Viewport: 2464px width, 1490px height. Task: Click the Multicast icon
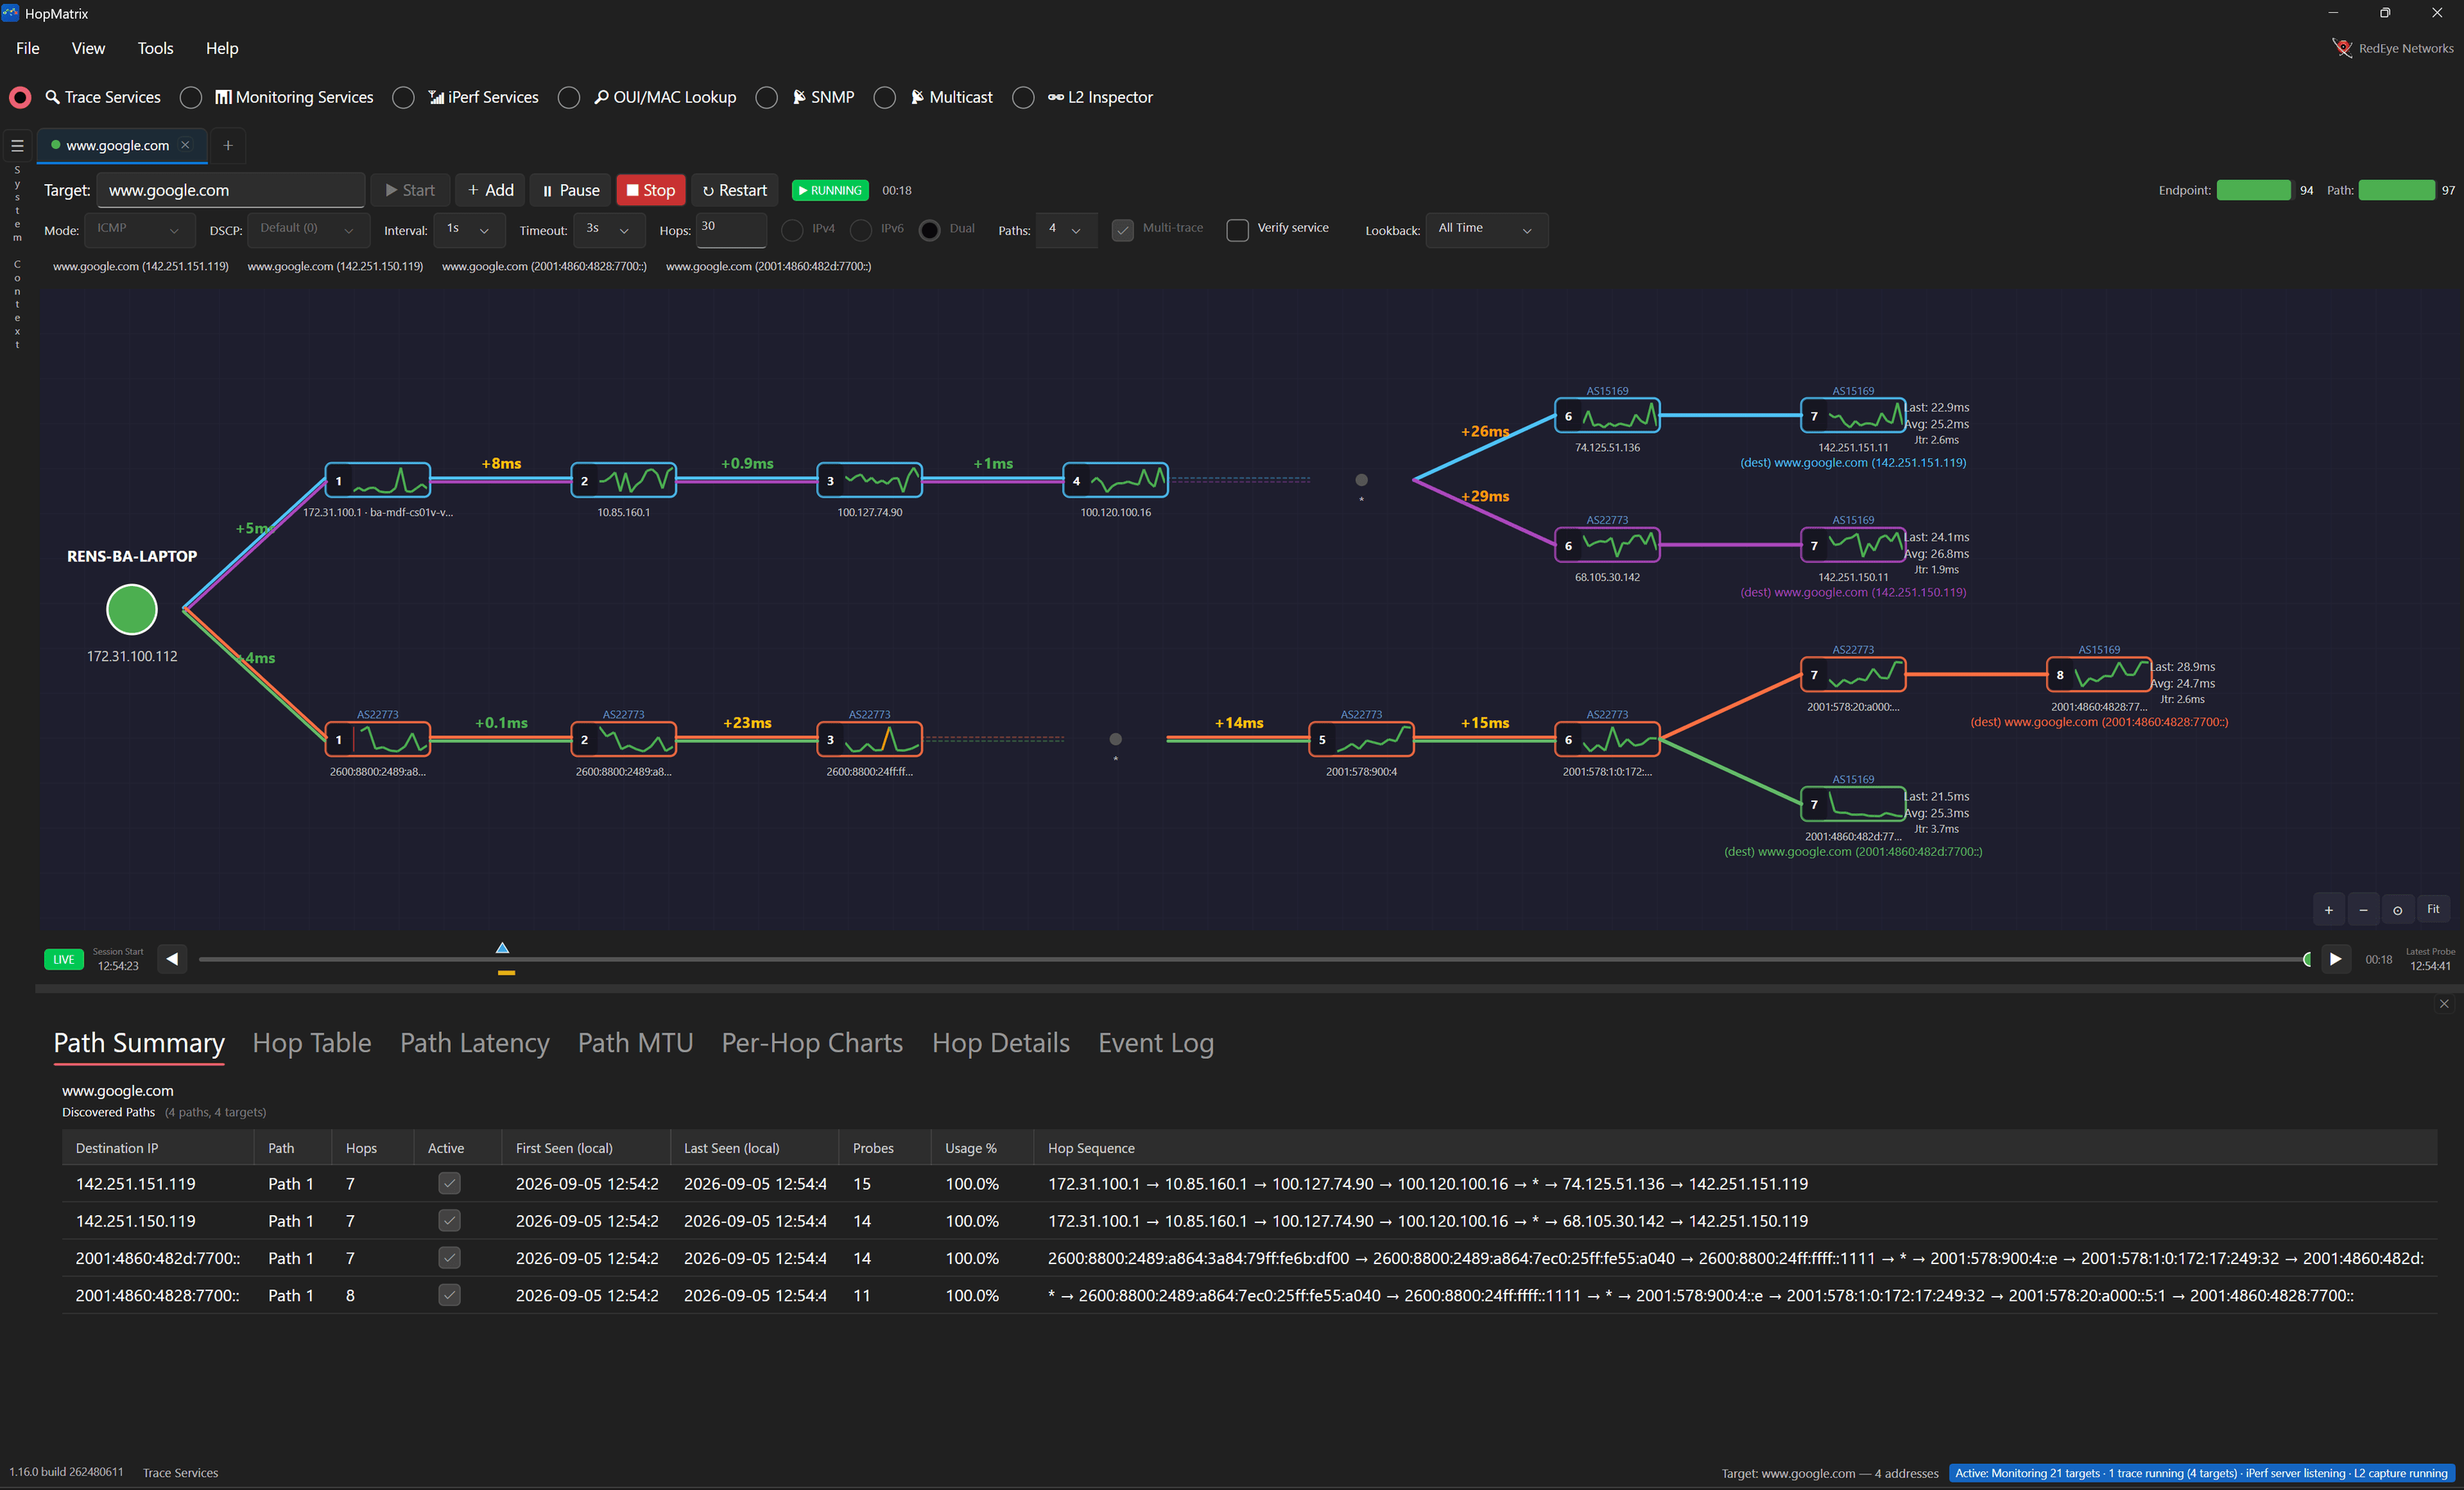[917, 97]
